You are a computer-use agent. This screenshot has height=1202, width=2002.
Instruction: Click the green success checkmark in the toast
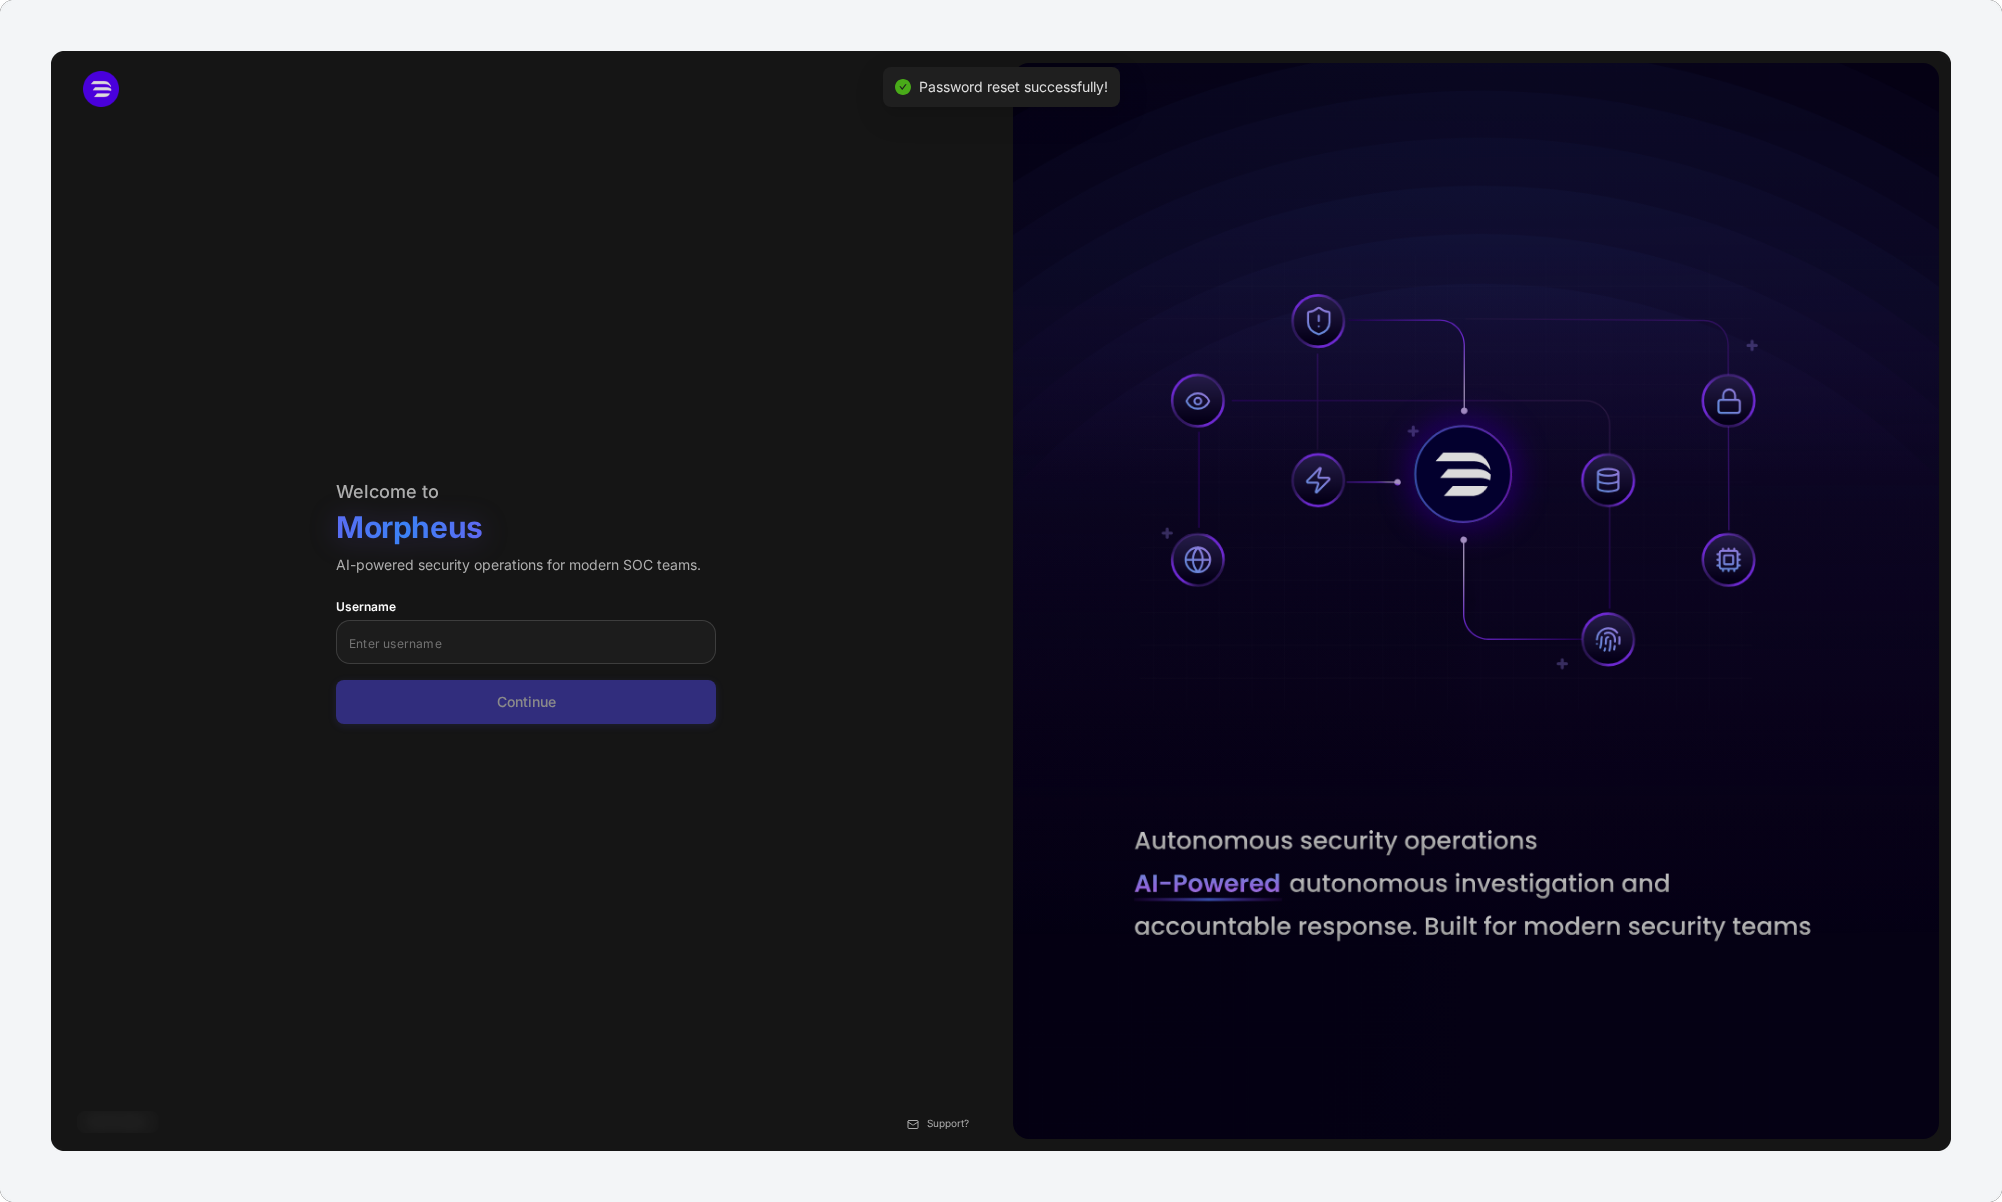903,87
